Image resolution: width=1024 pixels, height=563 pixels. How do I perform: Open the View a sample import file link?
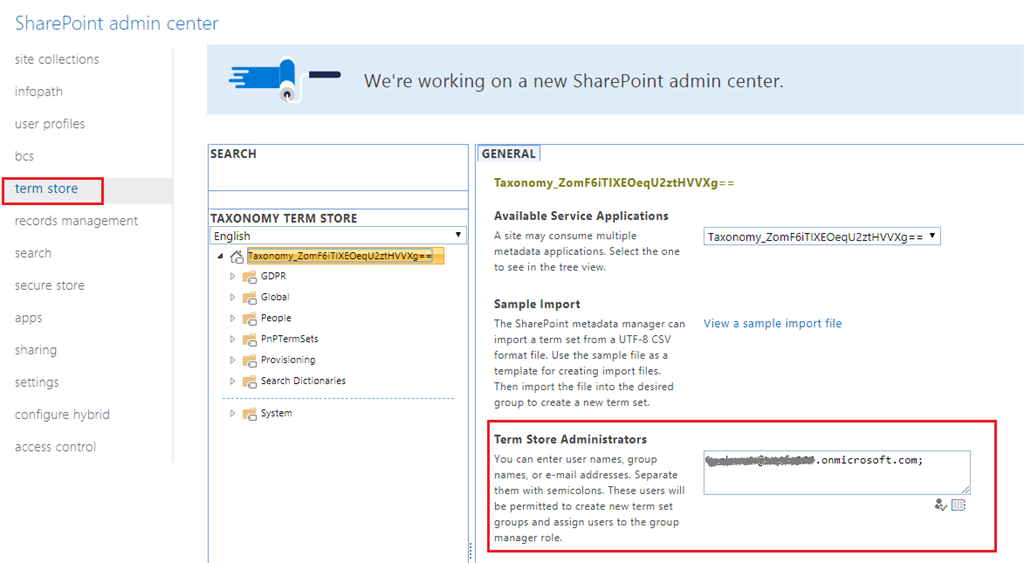coord(772,324)
